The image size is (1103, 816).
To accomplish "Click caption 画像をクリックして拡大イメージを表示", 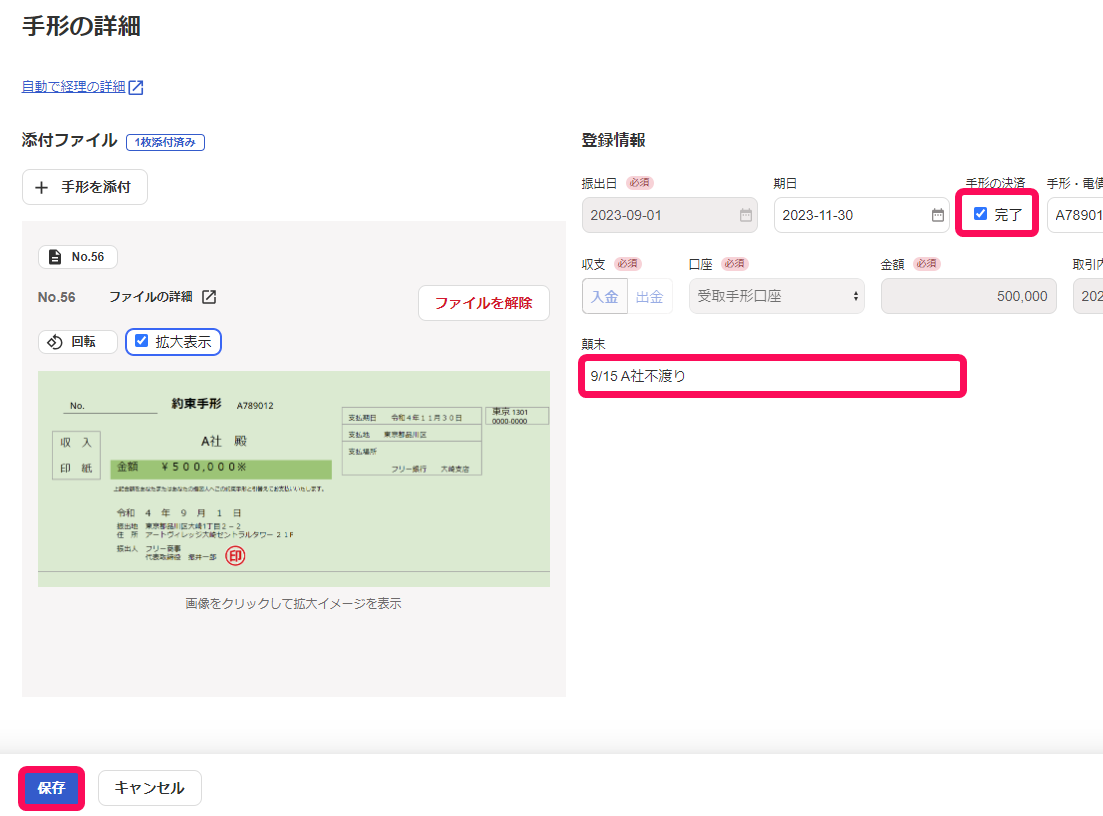I will coord(293,604).
